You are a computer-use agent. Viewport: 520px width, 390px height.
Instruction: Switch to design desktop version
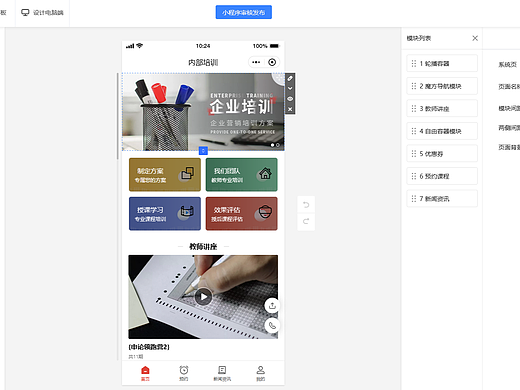pyautogui.click(x=42, y=13)
